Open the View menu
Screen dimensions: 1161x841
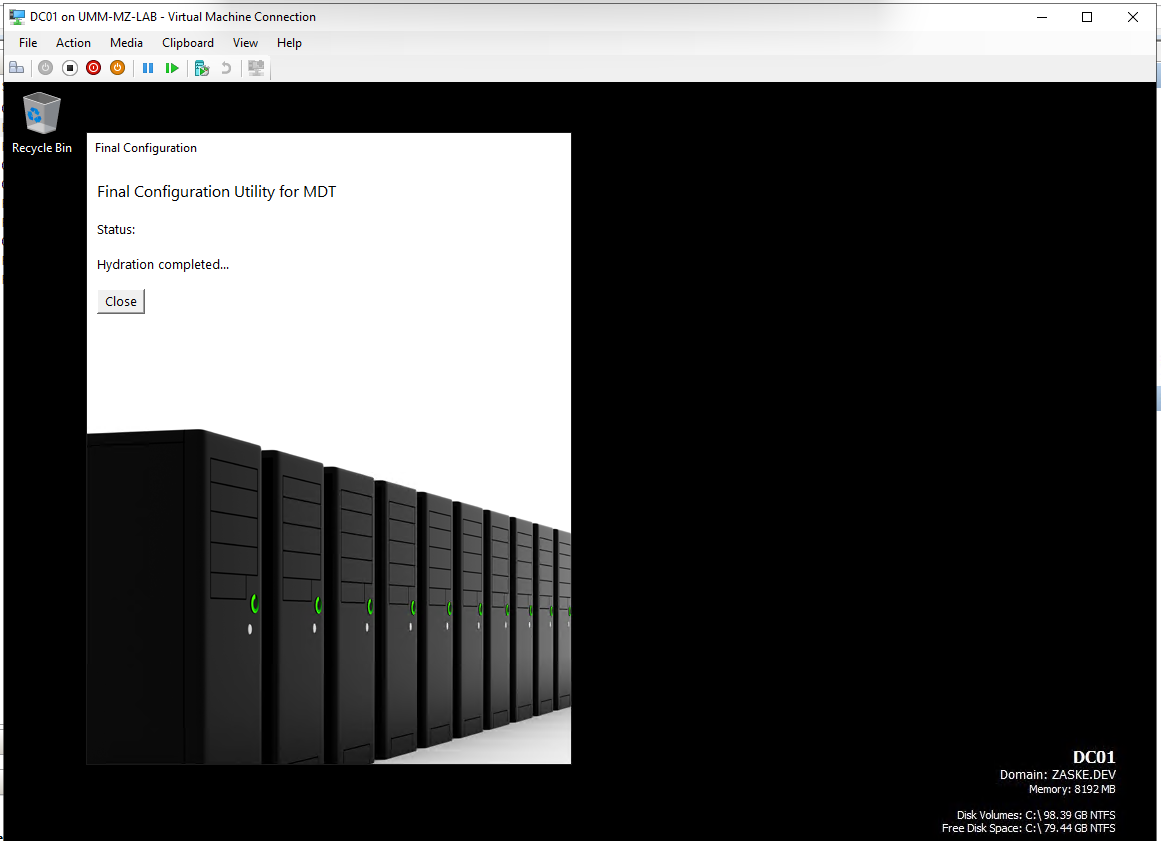(x=245, y=43)
